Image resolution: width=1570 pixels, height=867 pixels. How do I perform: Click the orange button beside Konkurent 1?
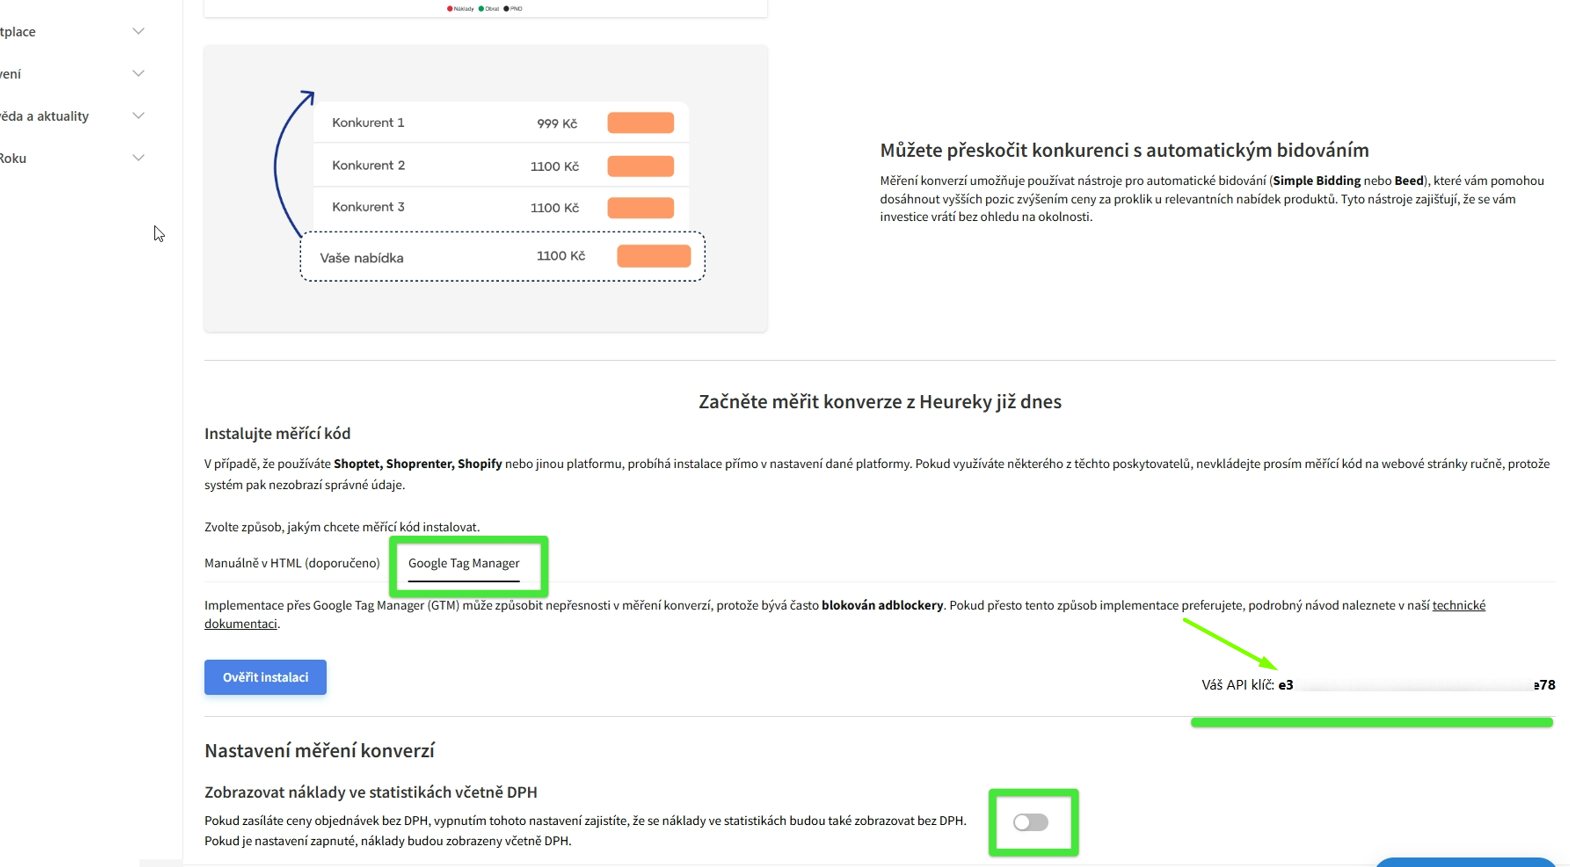tap(641, 123)
